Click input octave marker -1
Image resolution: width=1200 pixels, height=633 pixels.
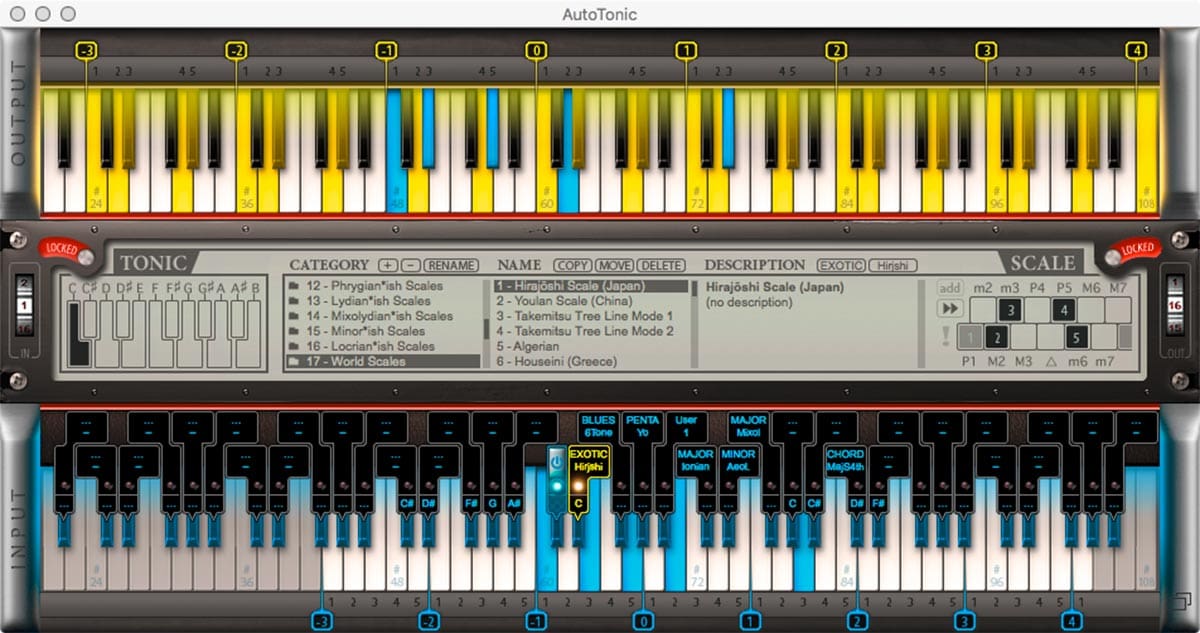pos(538,620)
